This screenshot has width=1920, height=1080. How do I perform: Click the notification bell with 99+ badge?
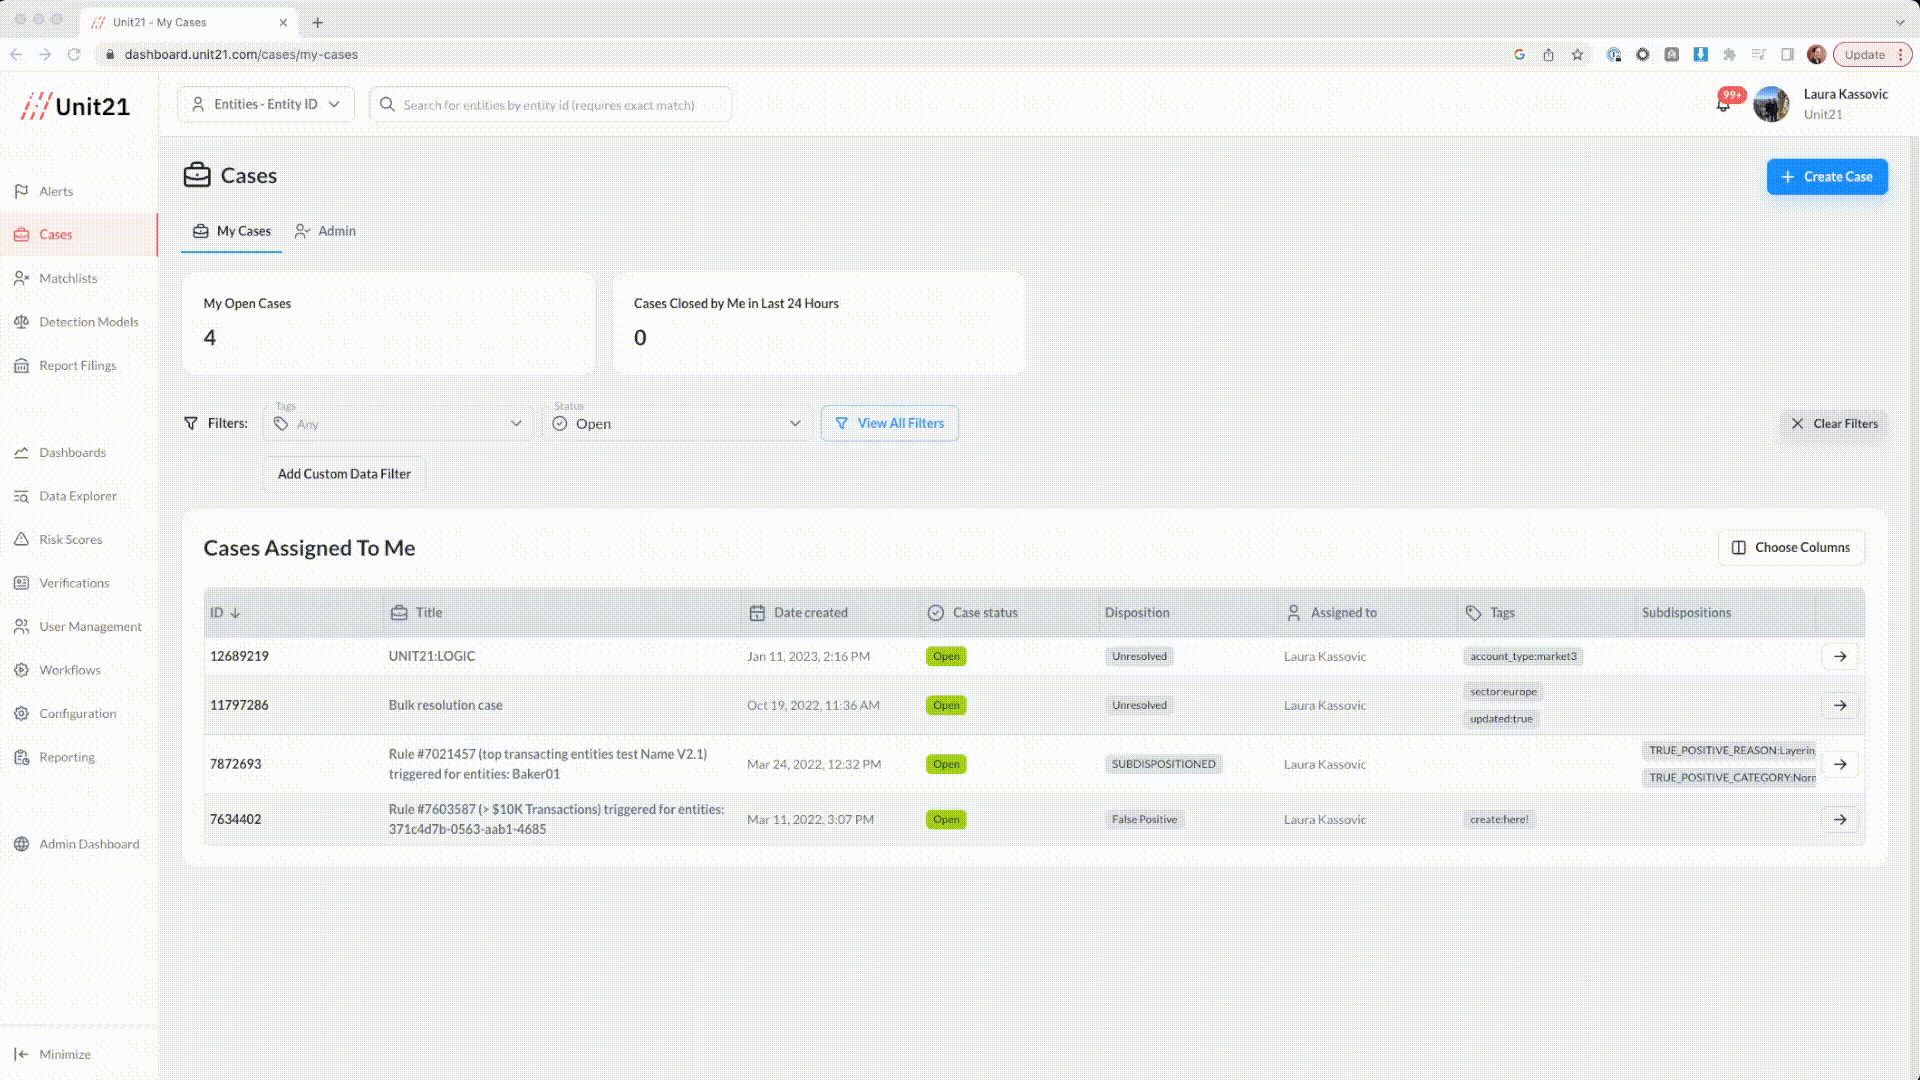coord(1723,105)
